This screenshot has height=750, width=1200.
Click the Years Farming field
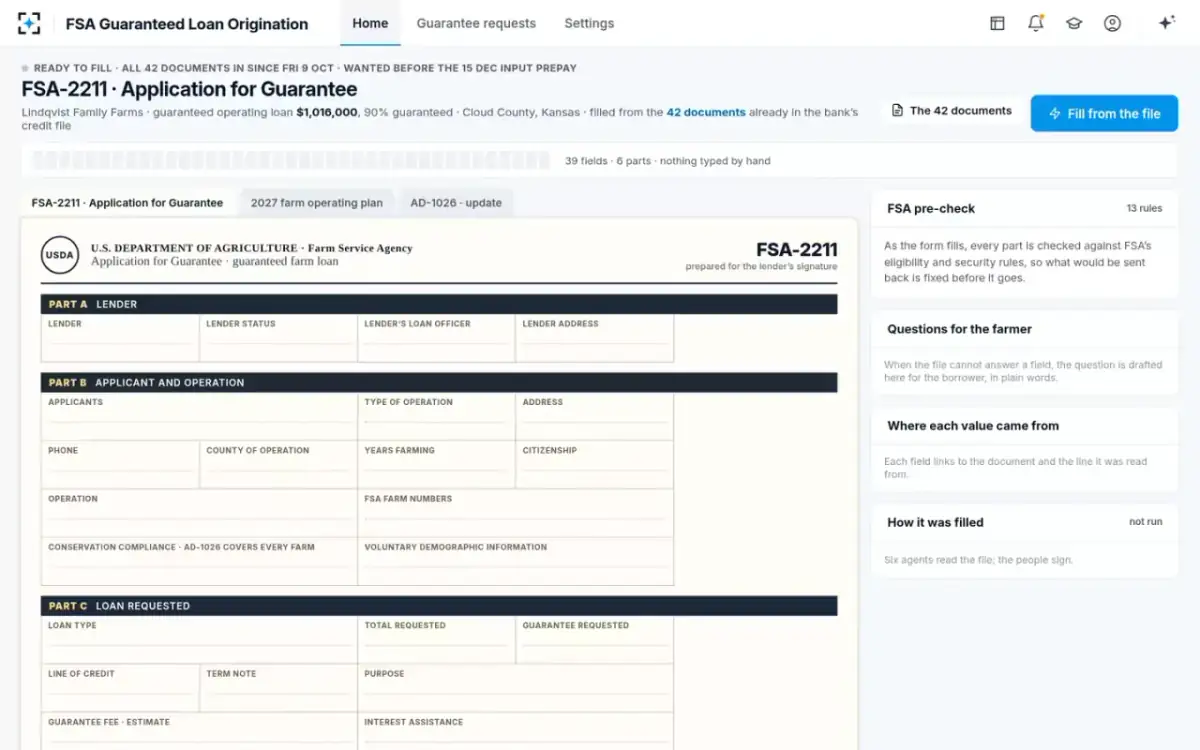coord(436,465)
